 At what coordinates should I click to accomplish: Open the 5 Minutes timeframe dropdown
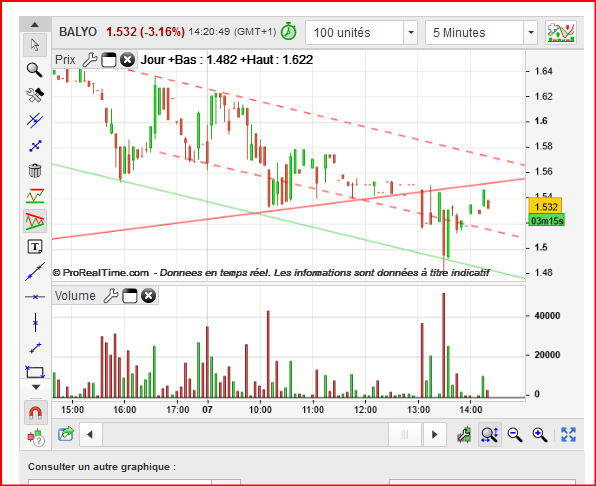pyautogui.click(x=531, y=33)
